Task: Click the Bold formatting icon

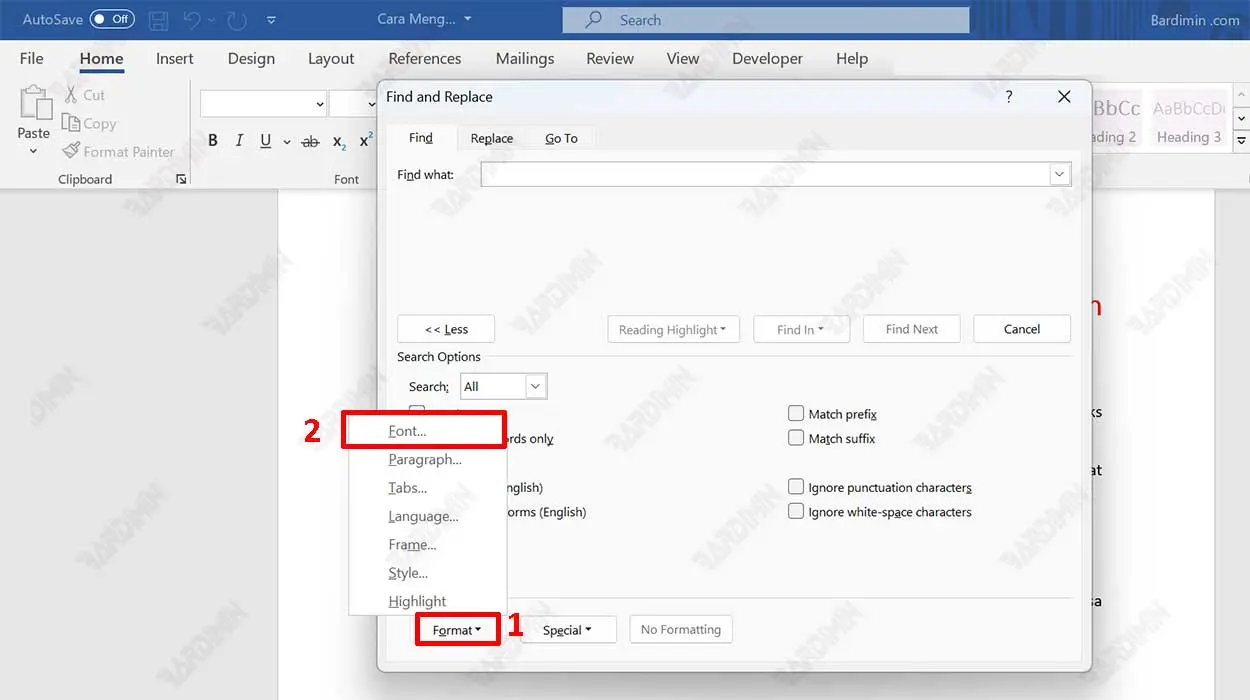Action: 213,141
